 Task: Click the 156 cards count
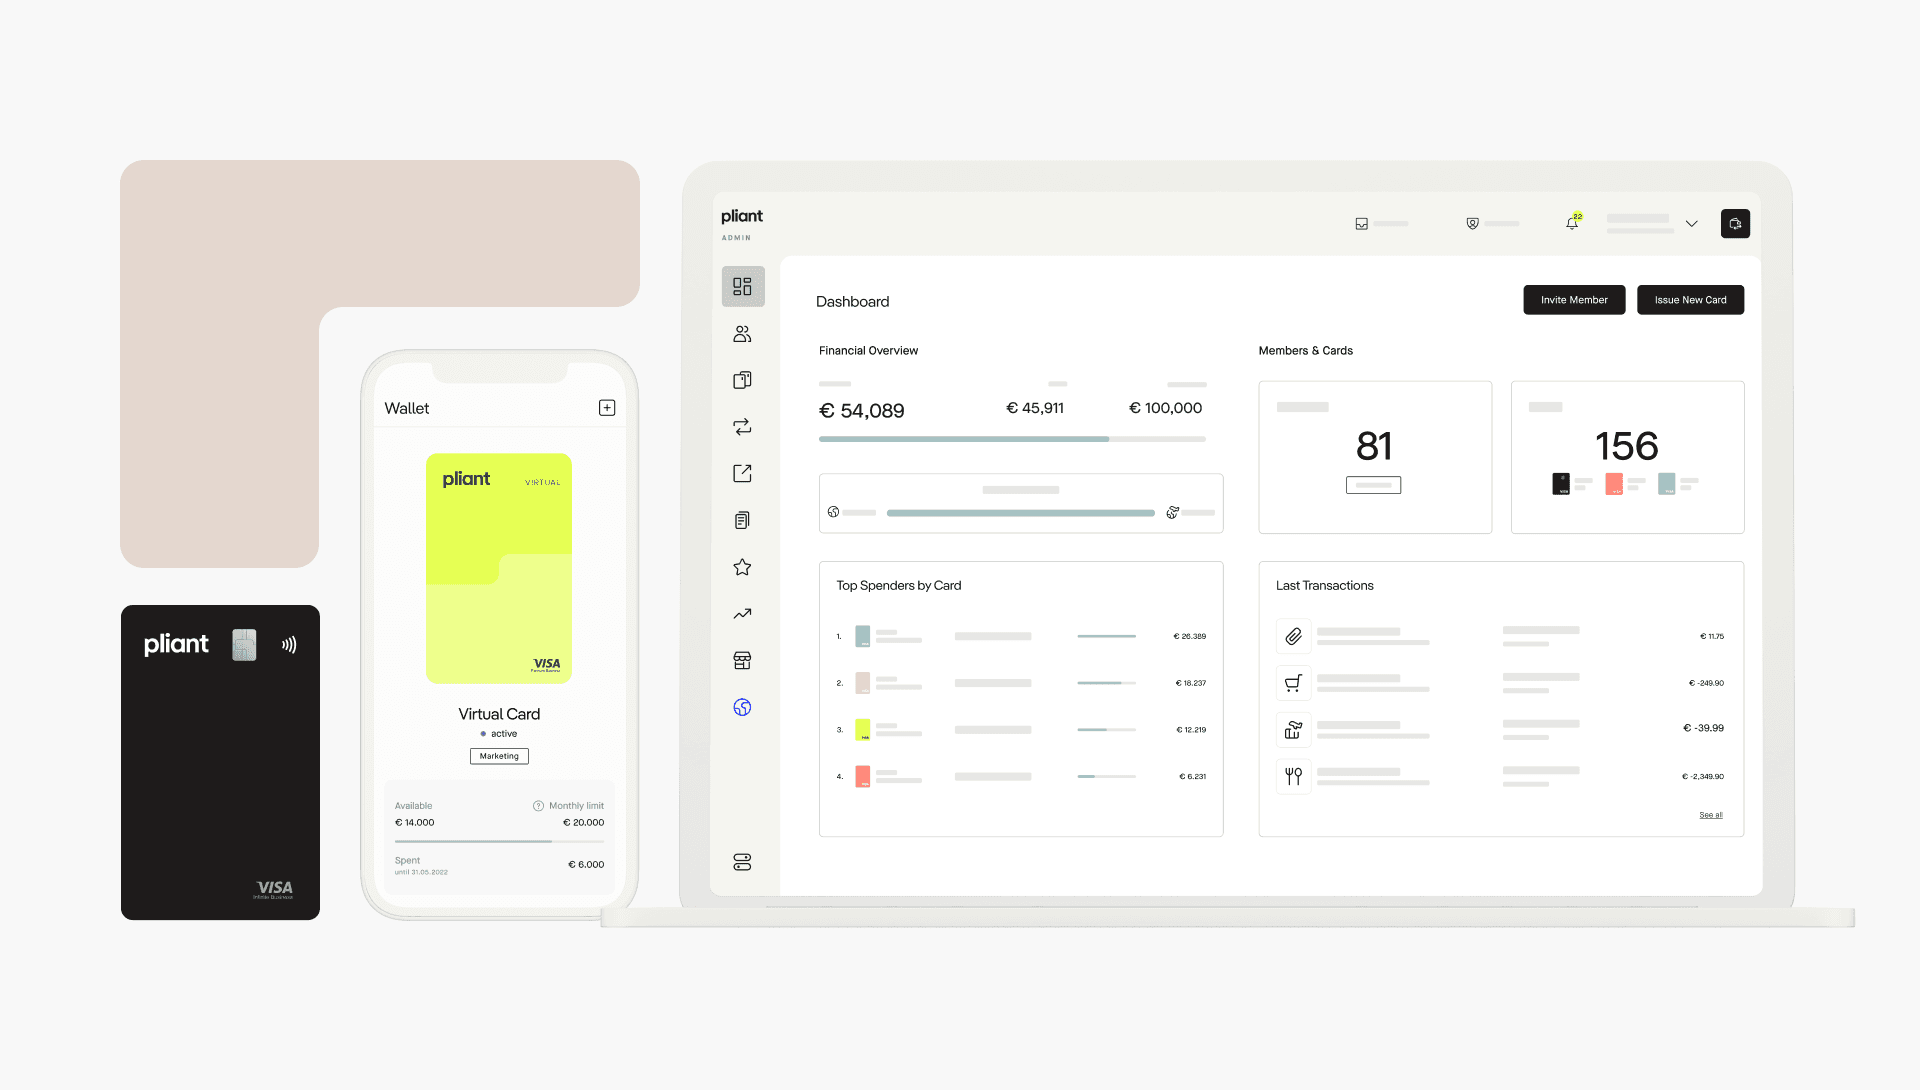(x=1626, y=446)
